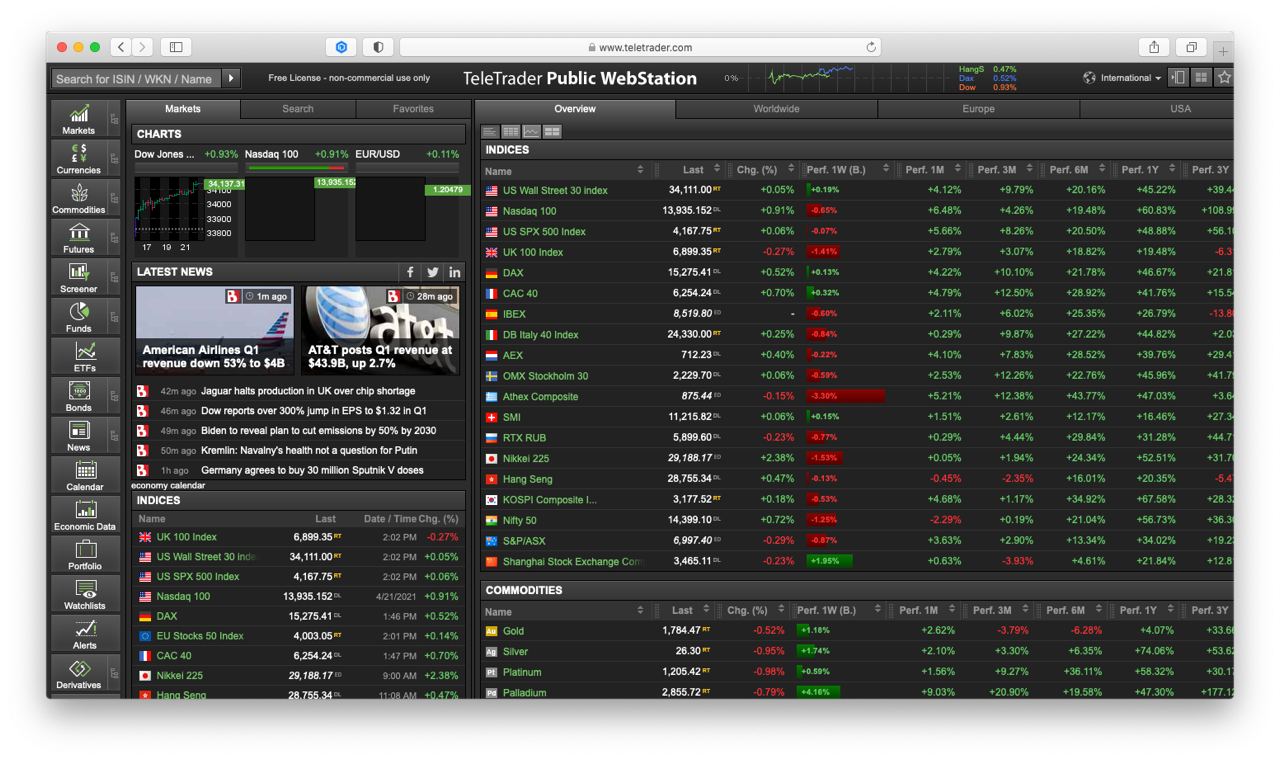This screenshot has height=760, width=1280.
Task: Open the Screener tool
Action: point(79,277)
